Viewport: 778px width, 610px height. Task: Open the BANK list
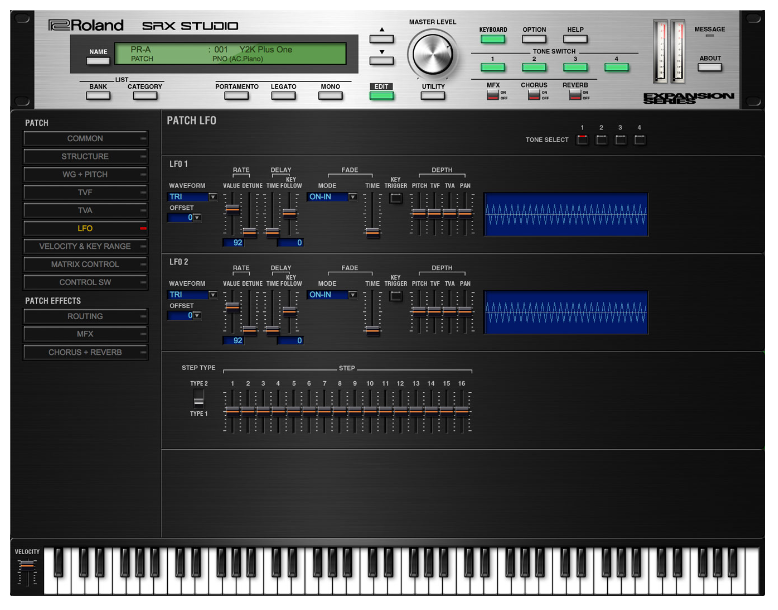pyautogui.click(x=98, y=95)
